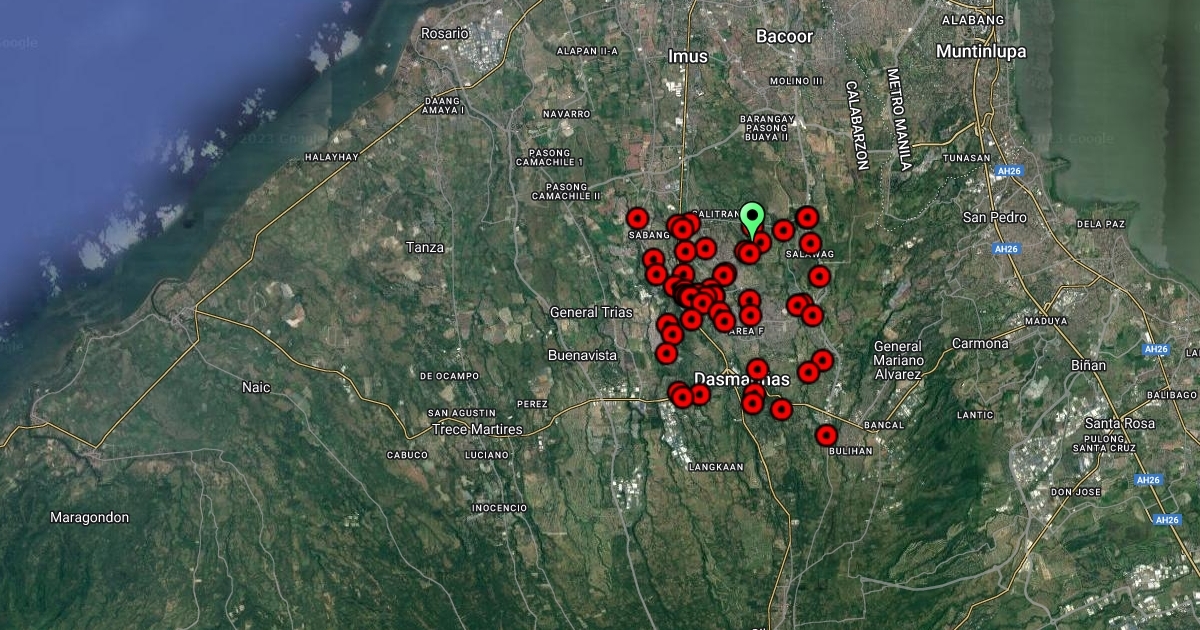
Task: Click the vertical Calabarzon region label
Action: point(856,125)
